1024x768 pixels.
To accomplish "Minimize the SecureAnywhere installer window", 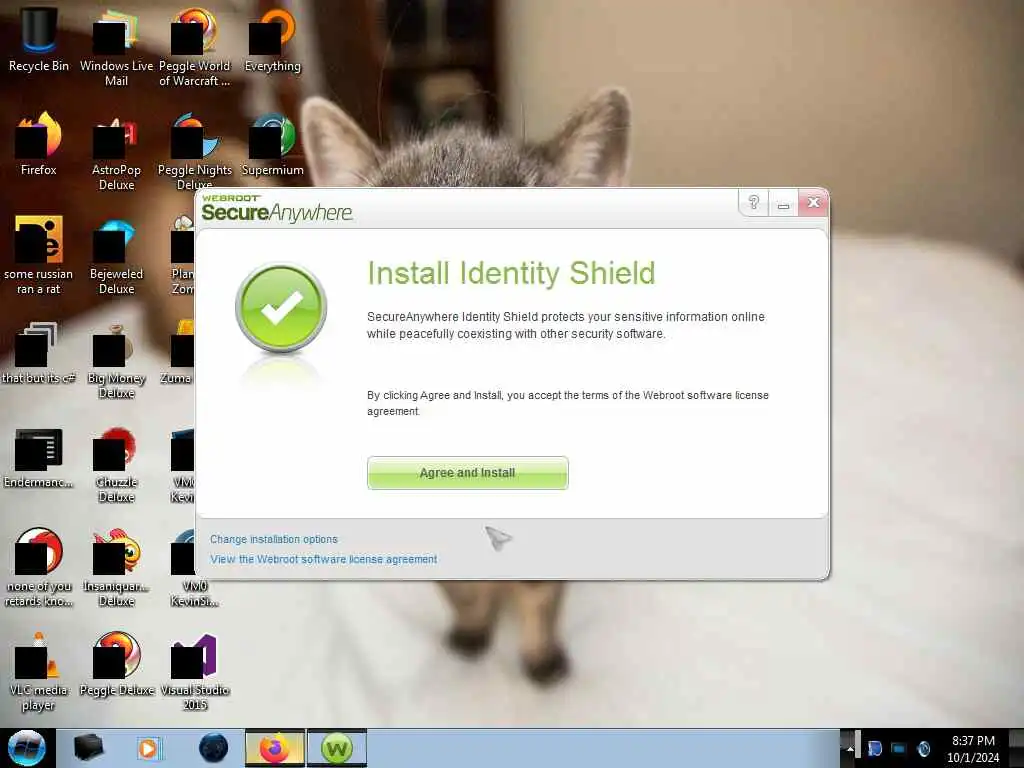I will (783, 204).
